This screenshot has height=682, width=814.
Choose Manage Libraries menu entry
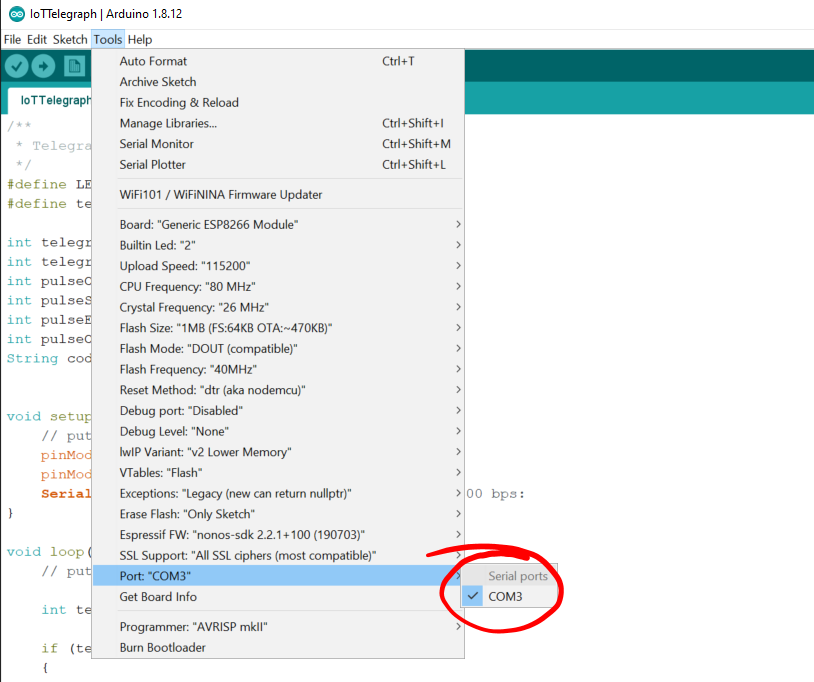tap(168, 123)
